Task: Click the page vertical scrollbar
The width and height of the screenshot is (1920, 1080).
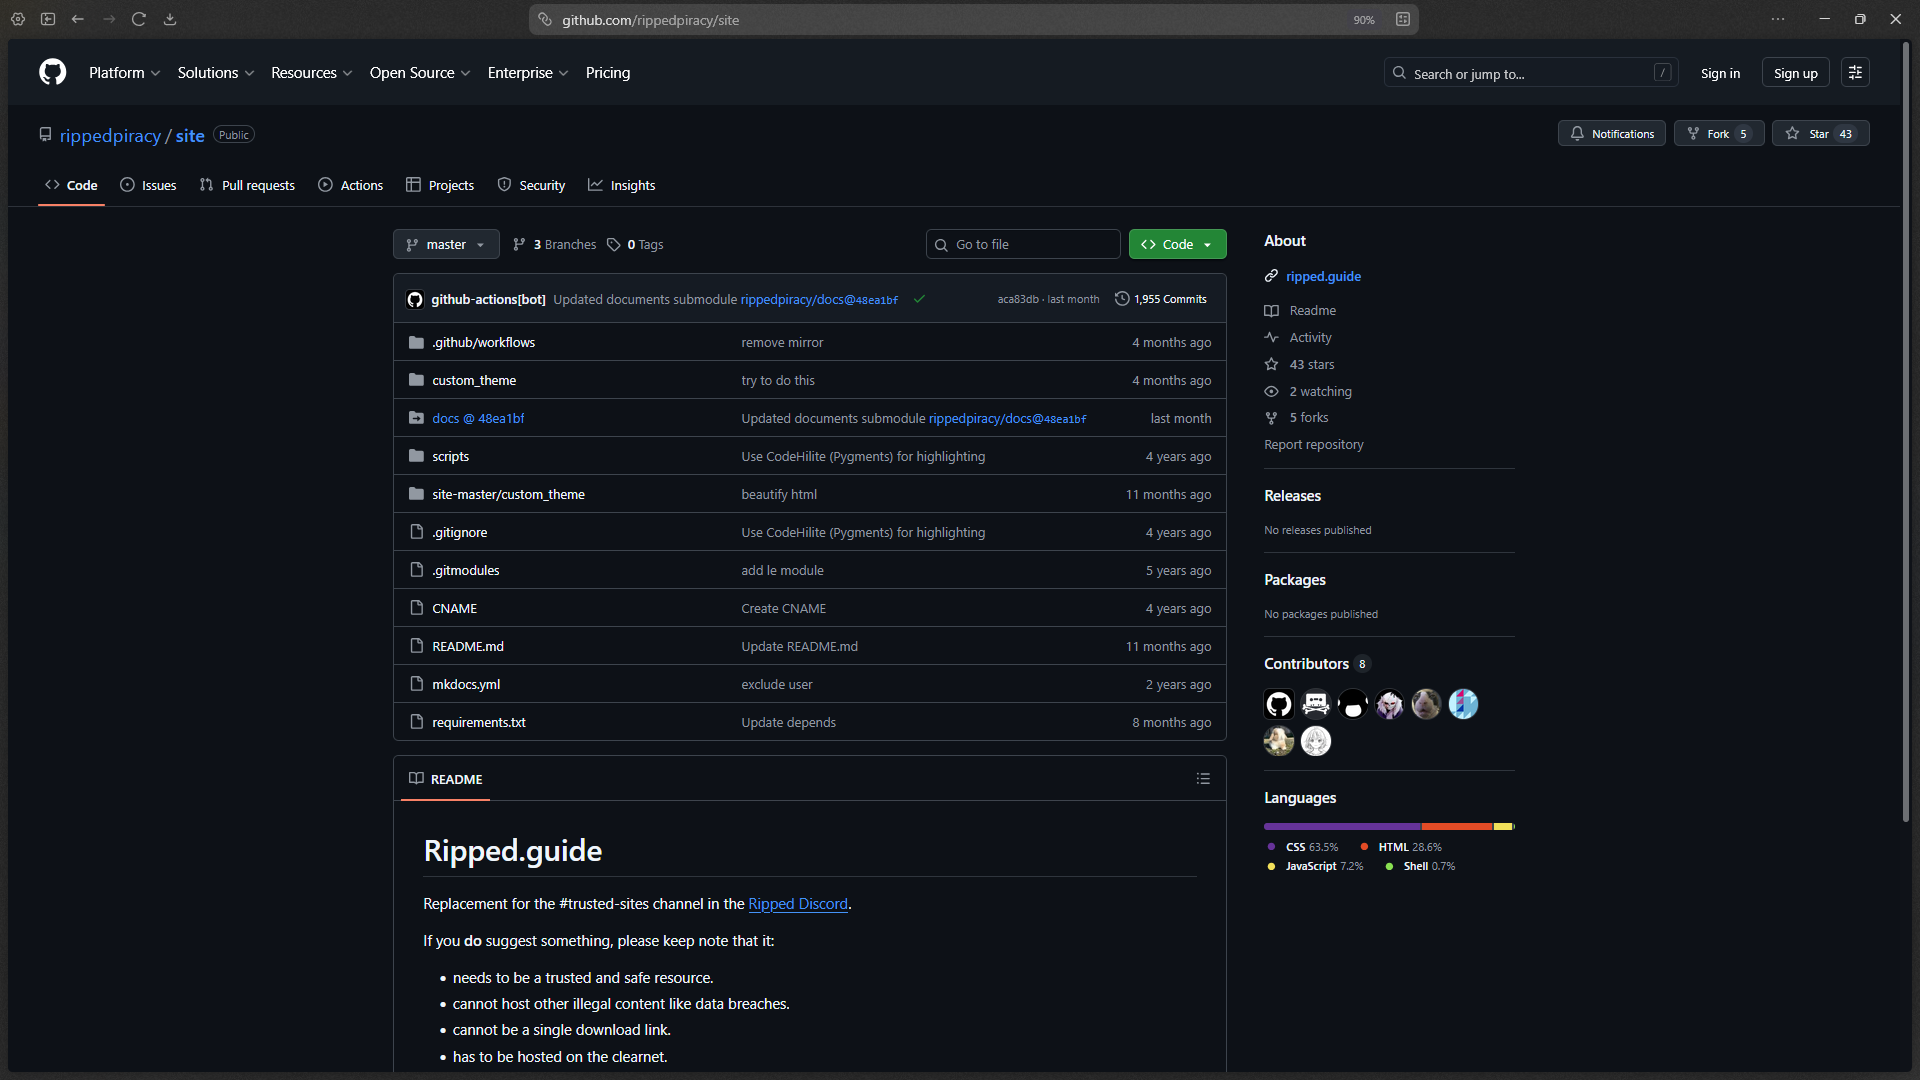Action: (1905, 431)
